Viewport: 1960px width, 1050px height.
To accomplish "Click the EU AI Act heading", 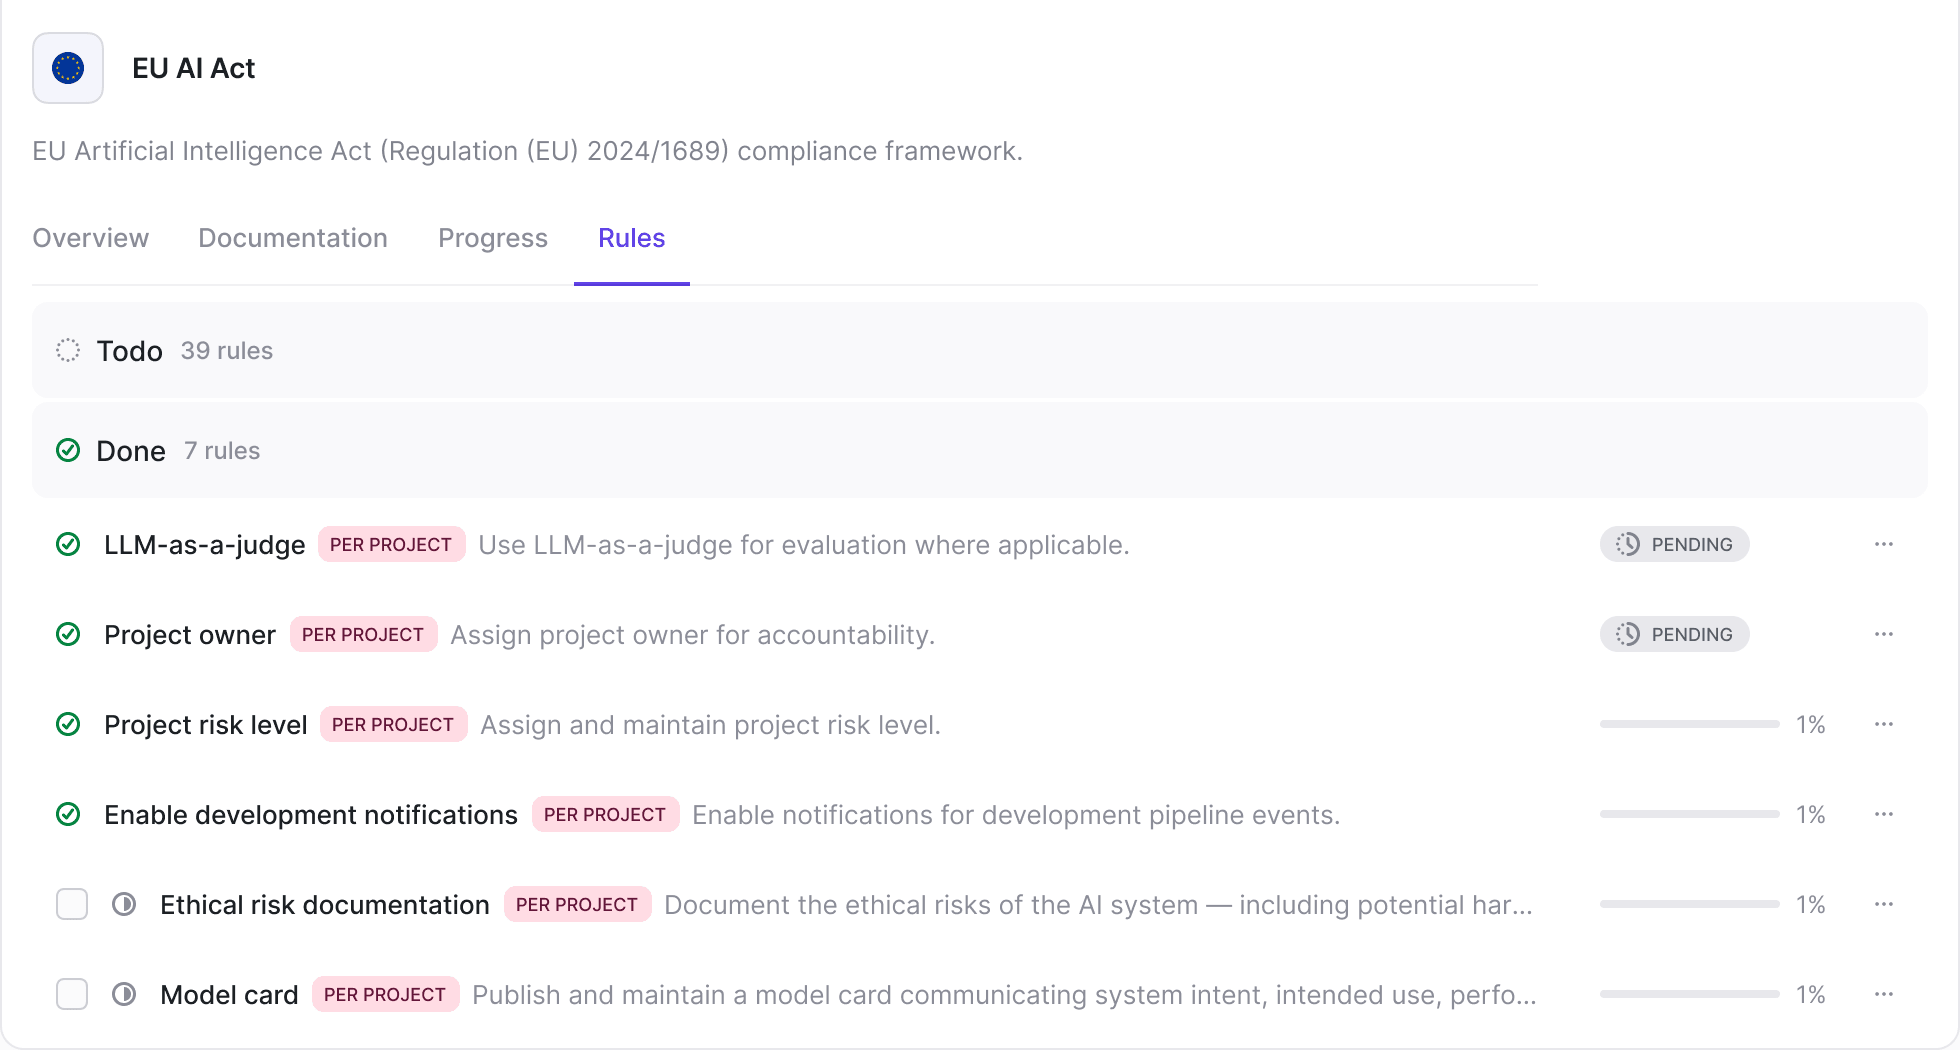I will 194,68.
